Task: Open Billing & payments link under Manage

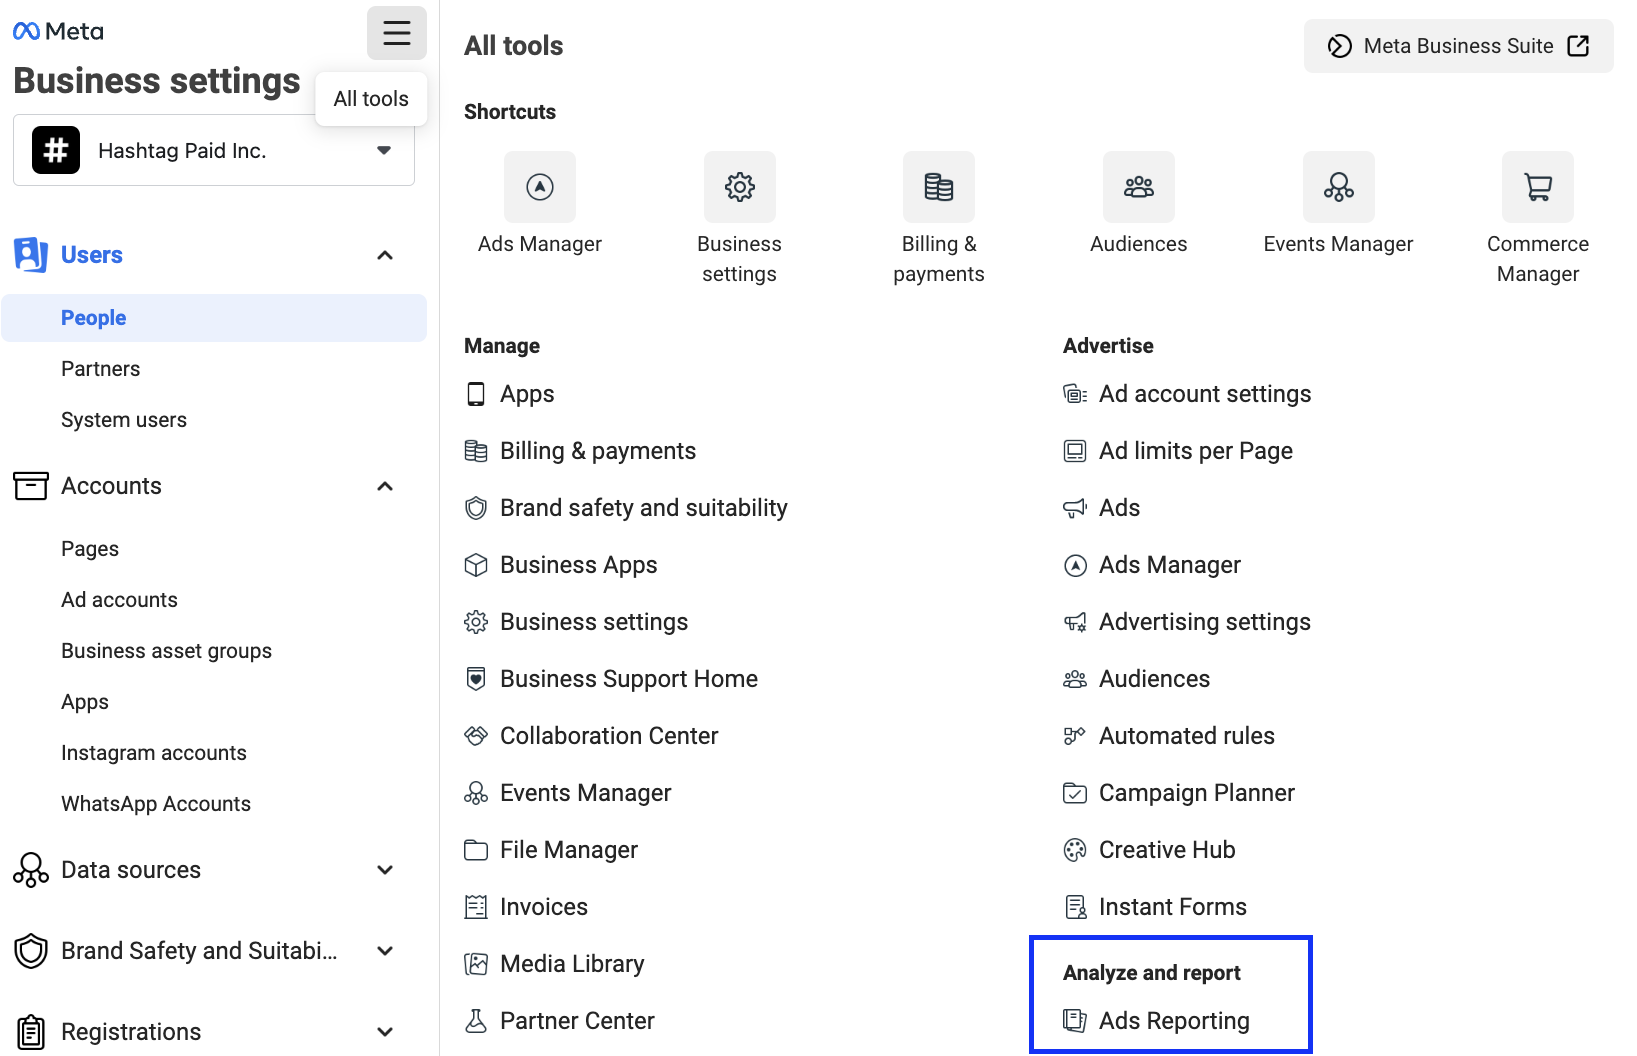Action: pos(598,451)
